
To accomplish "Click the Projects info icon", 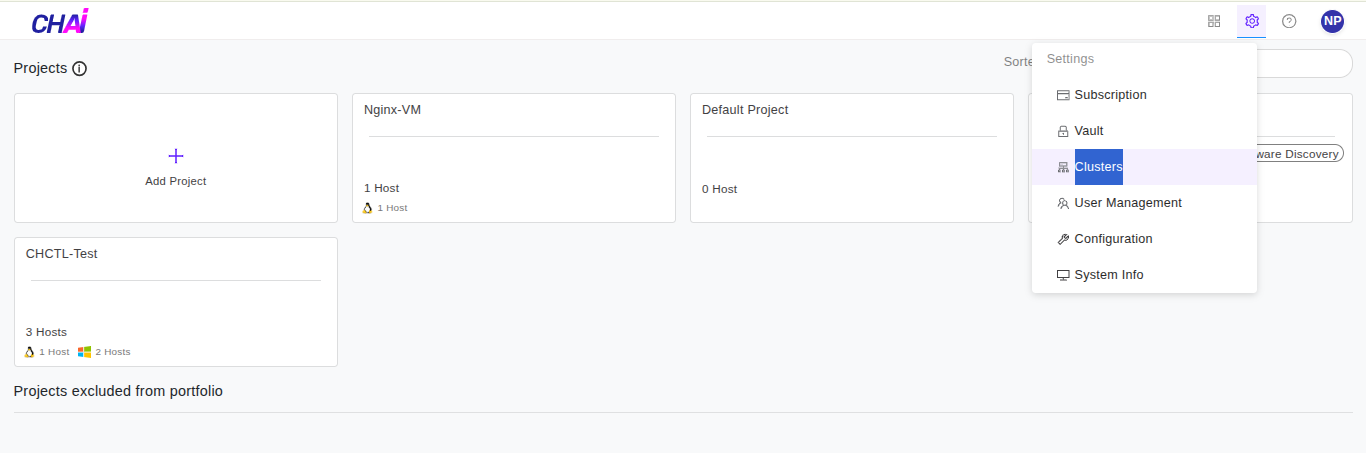I will click(80, 69).
